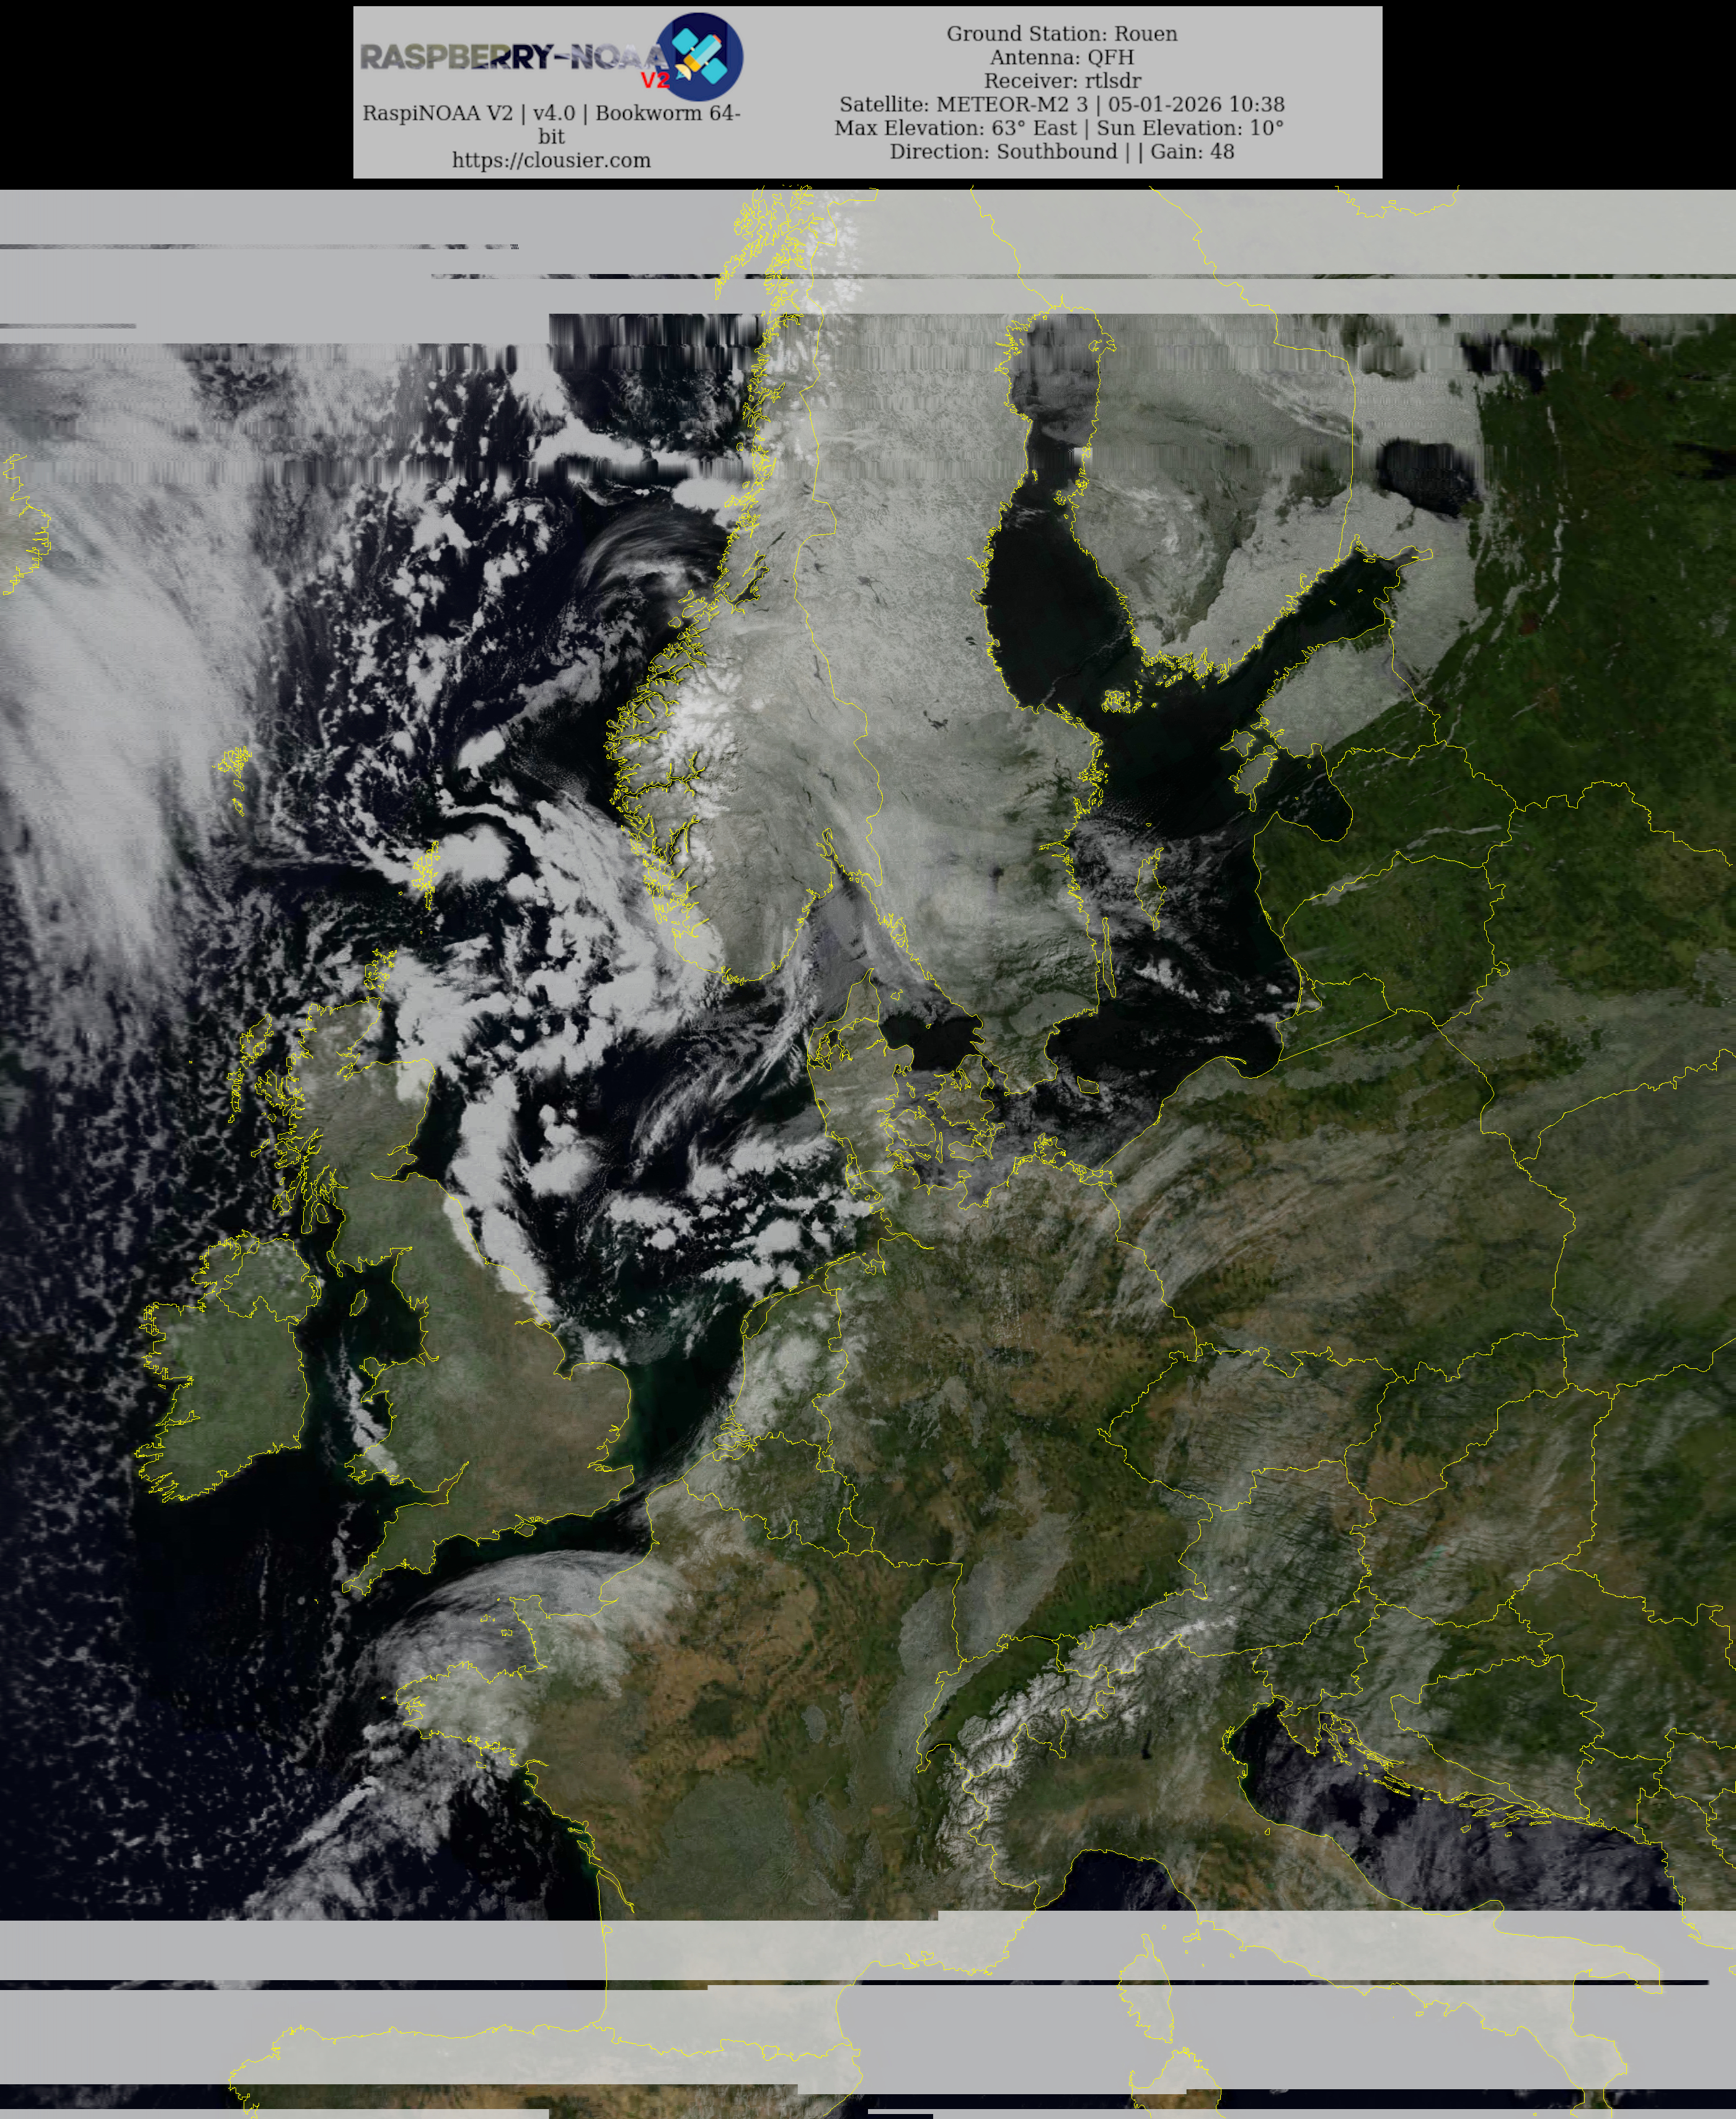Click the Ground Station: Rouen text
The width and height of the screenshot is (1736, 2119).
click(x=1061, y=34)
